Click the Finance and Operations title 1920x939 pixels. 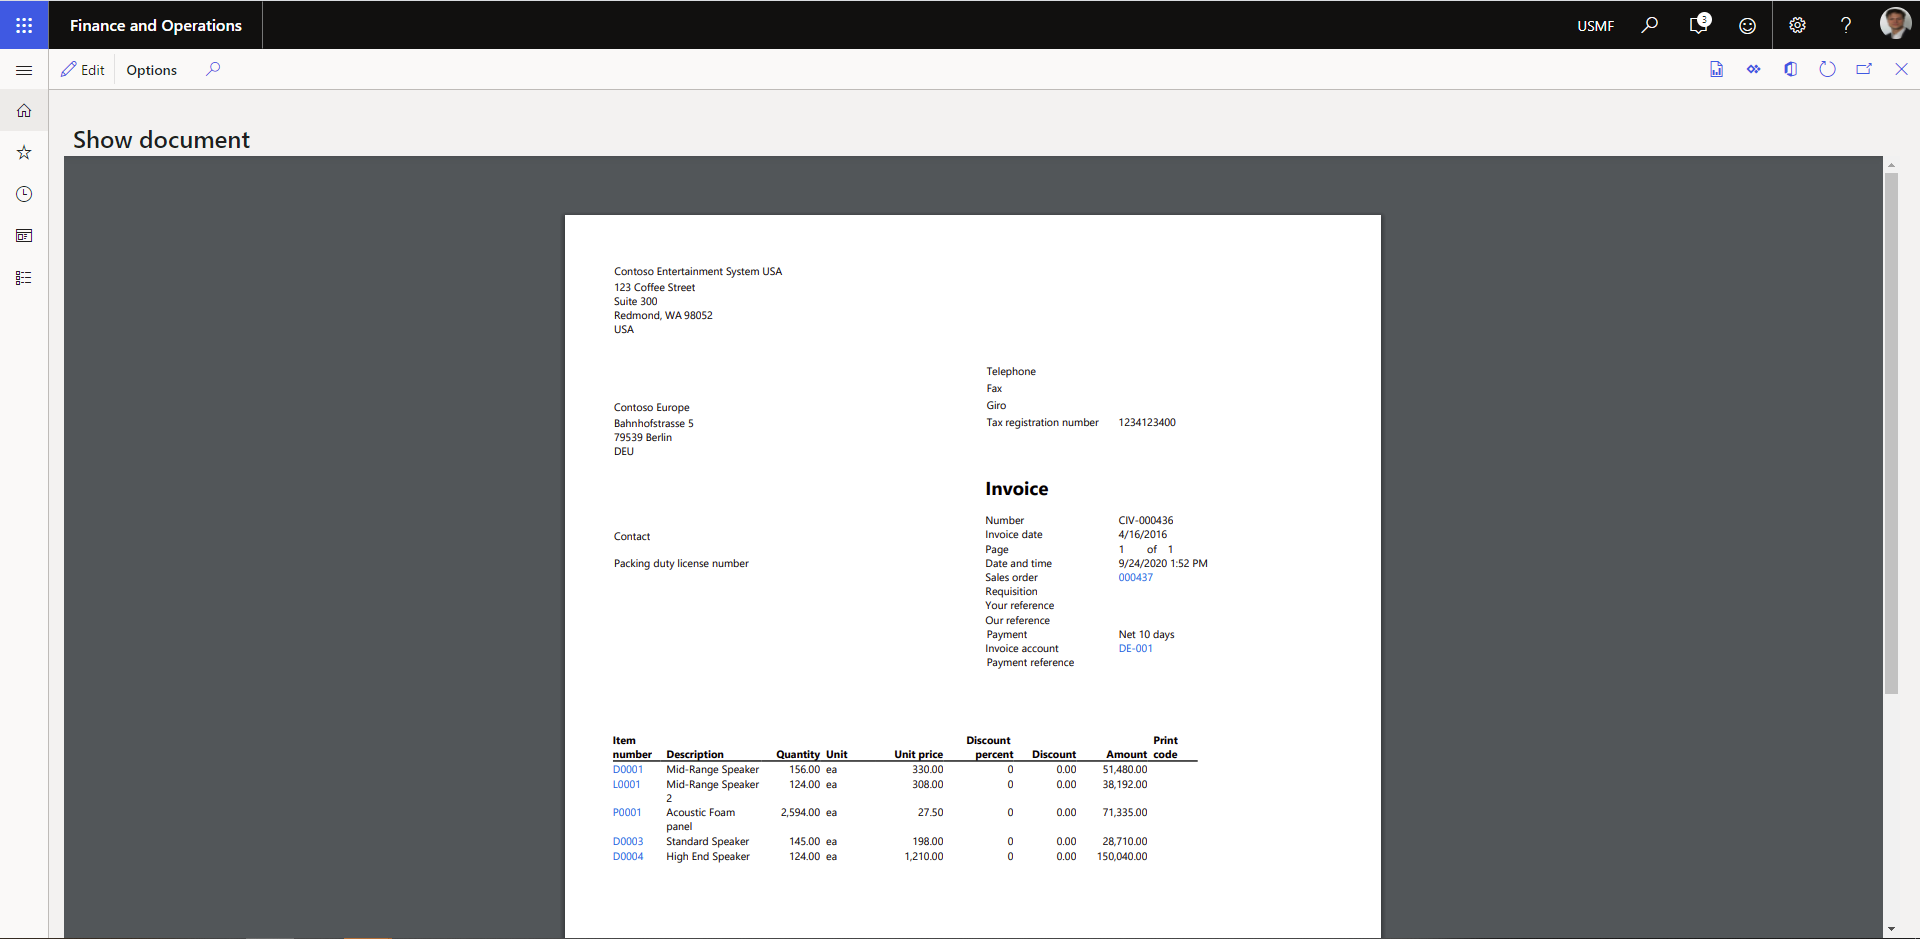click(156, 26)
